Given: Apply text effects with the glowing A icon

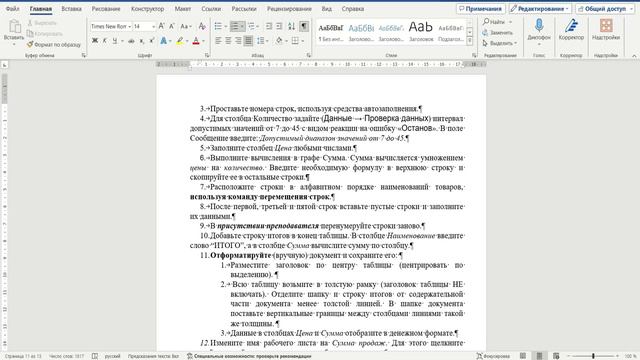Looking at the screenshot, I should [x=163, y=41].
